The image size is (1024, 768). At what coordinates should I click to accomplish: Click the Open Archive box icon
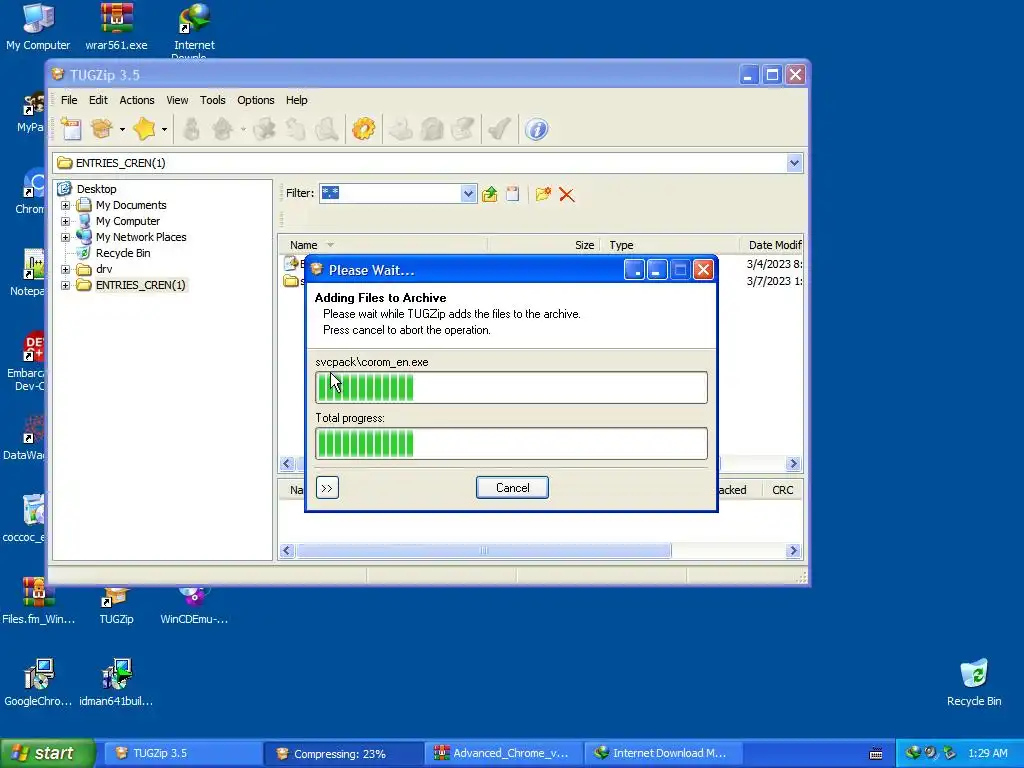tap(101, 129)
